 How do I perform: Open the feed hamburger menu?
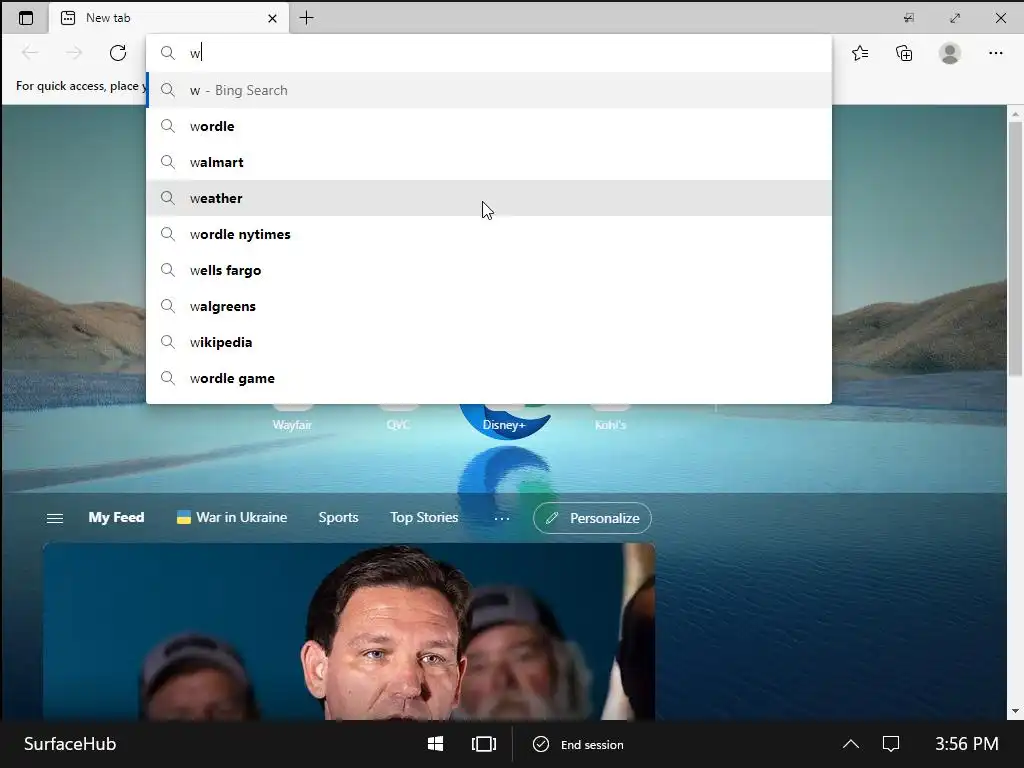(x=55, y=518)
